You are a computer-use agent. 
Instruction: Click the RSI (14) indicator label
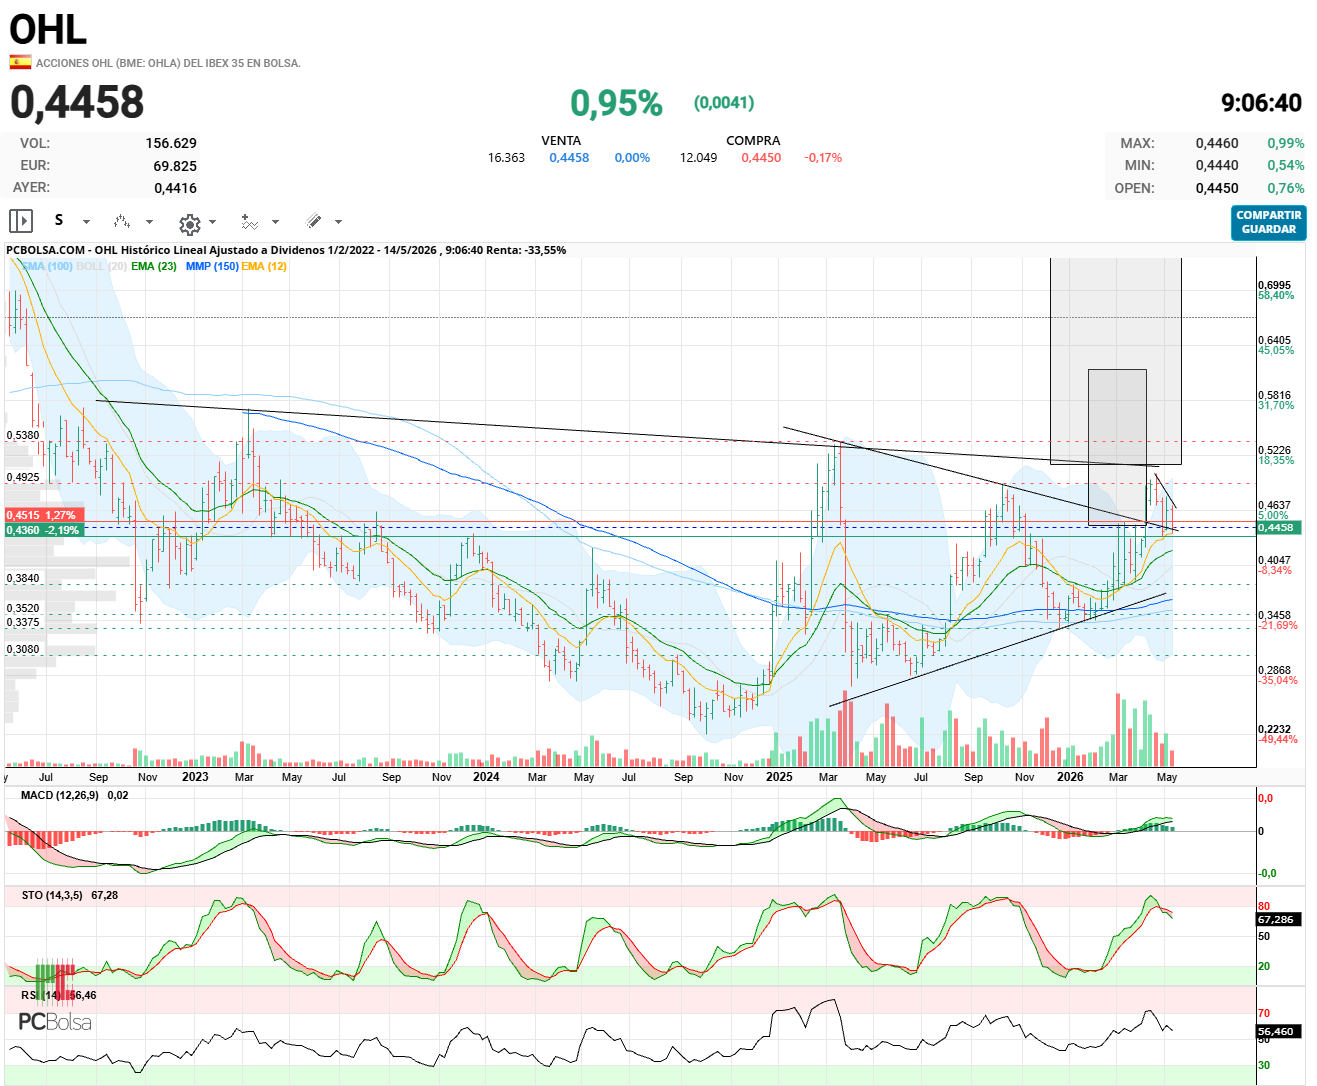click(41, 995)
